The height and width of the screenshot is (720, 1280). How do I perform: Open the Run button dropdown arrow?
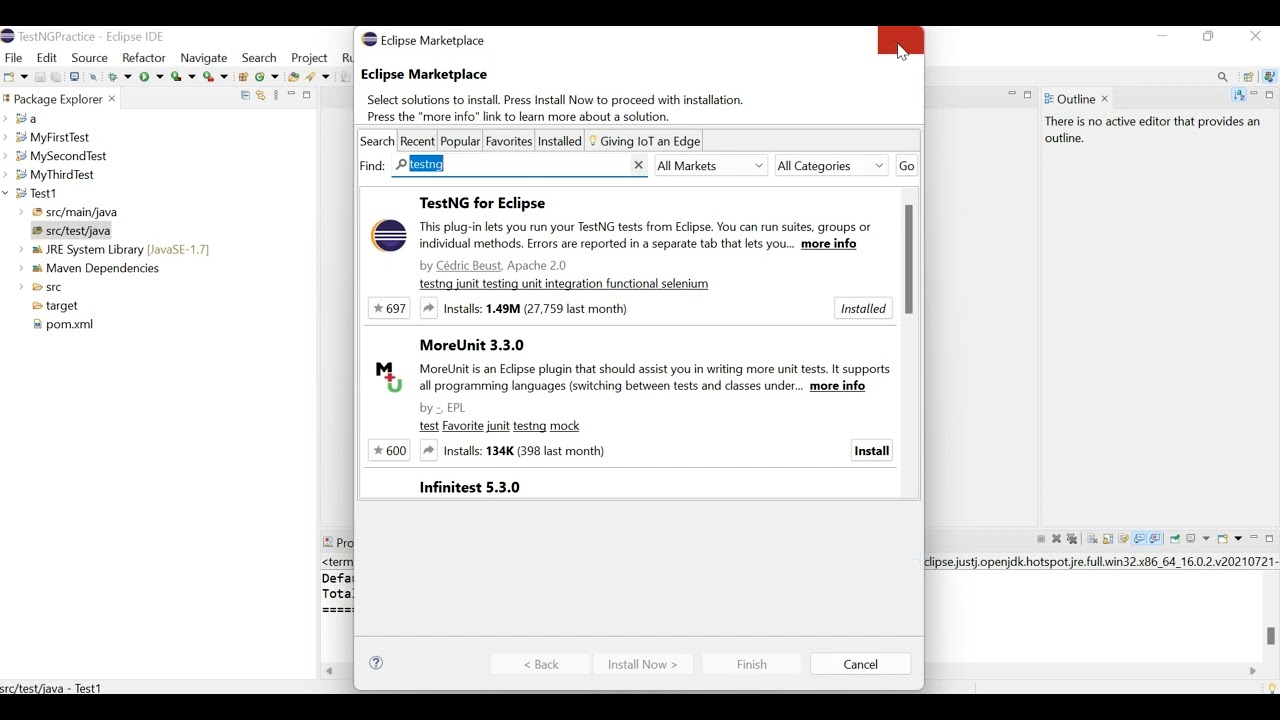[160, 77]
